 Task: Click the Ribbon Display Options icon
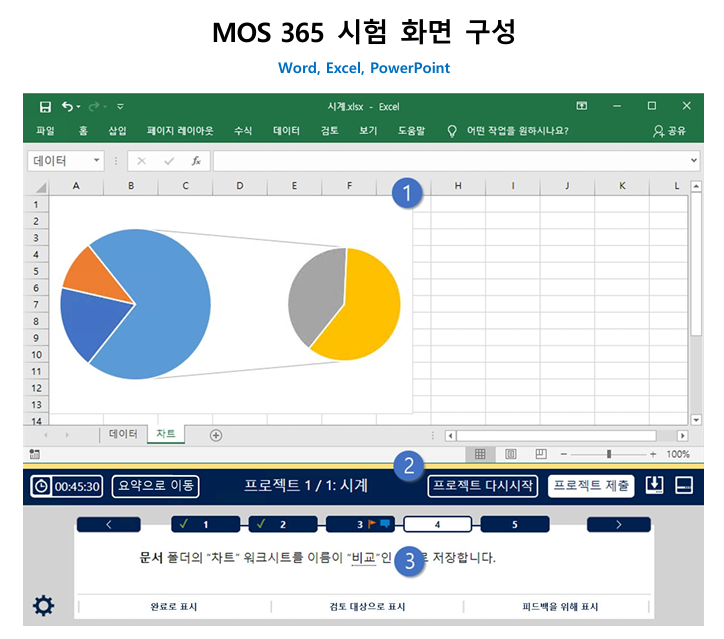582,106
